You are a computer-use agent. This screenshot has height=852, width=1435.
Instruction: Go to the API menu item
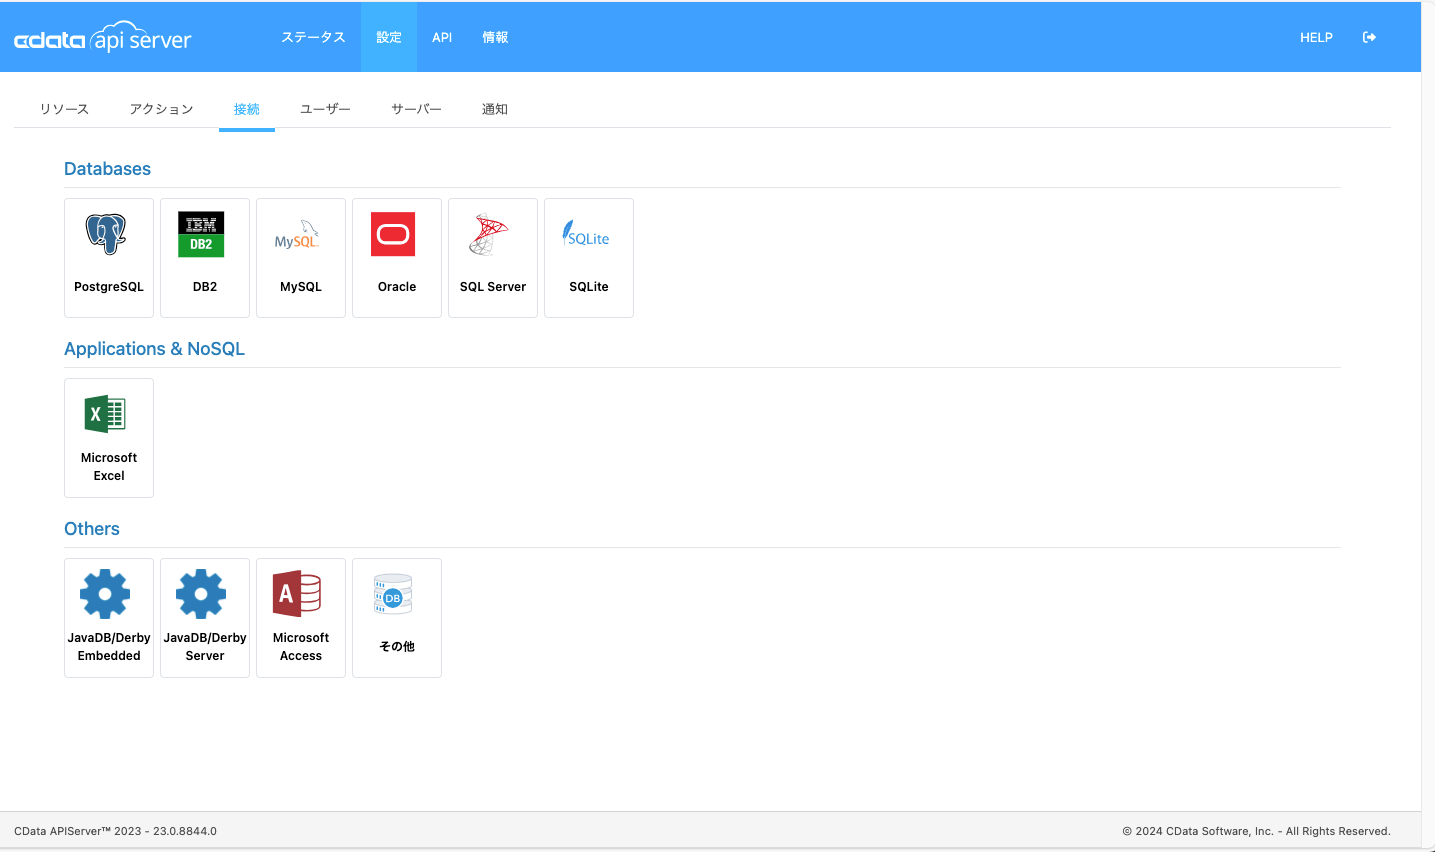(x=442, y=37)
